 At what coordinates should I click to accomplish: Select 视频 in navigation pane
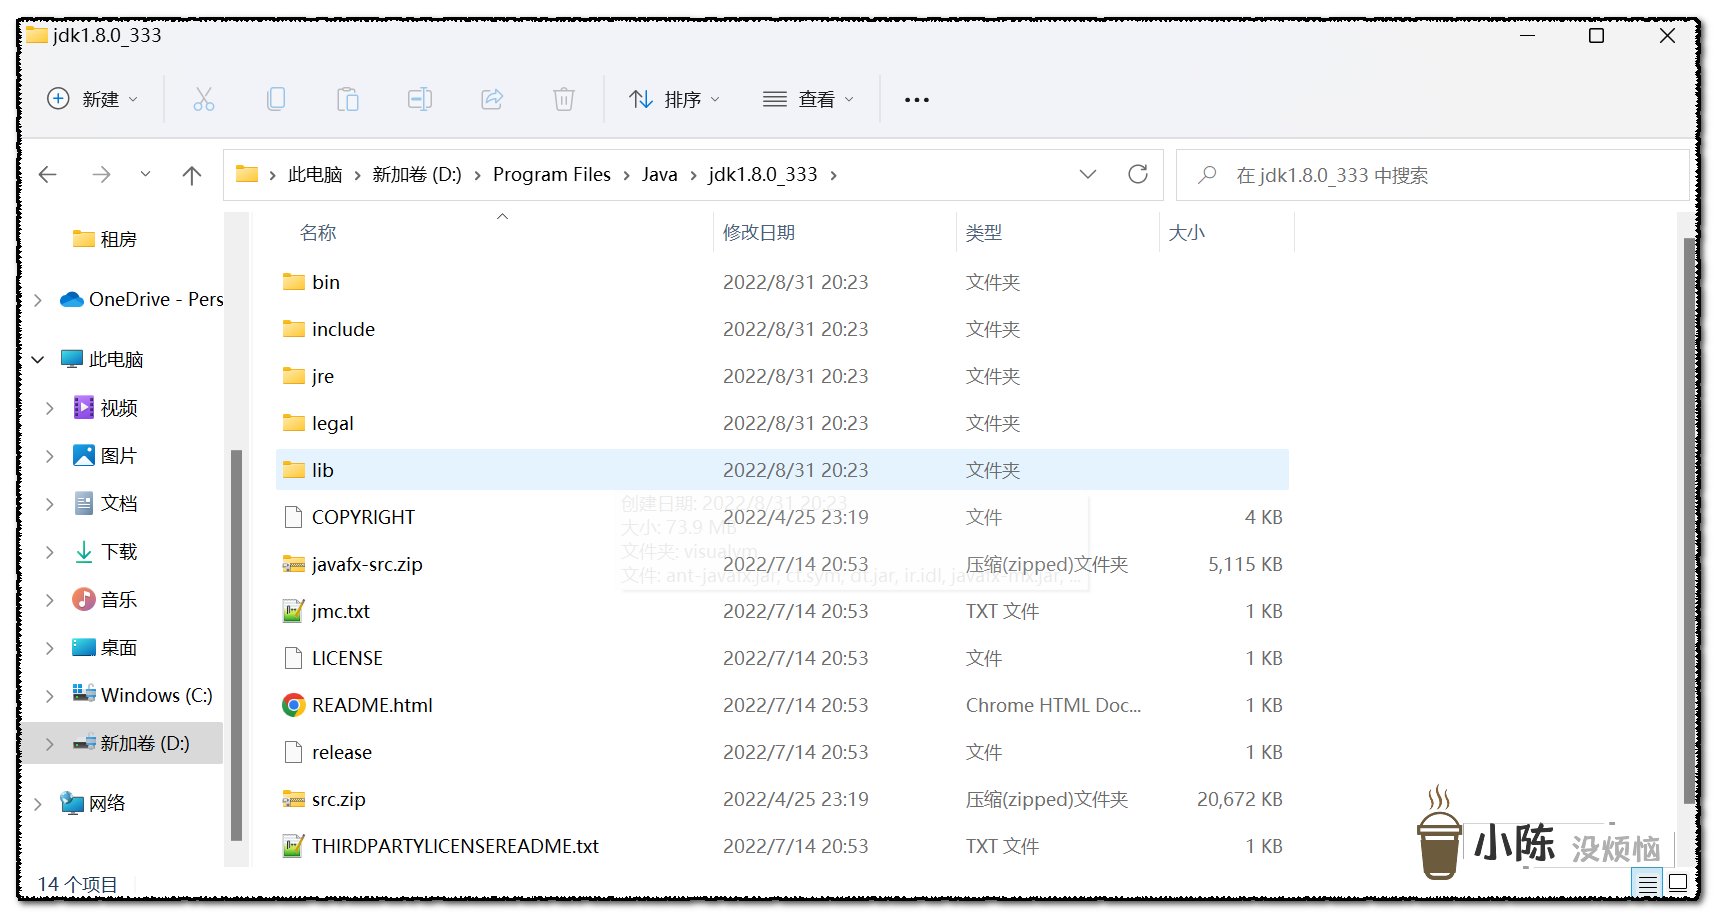click(105, 408)
